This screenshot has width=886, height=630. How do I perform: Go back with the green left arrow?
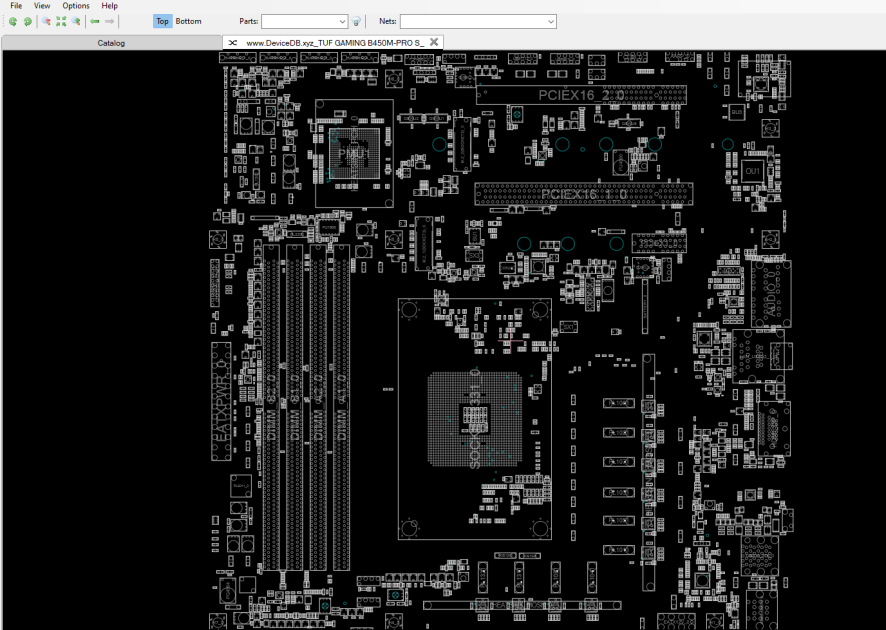point(95,21)
